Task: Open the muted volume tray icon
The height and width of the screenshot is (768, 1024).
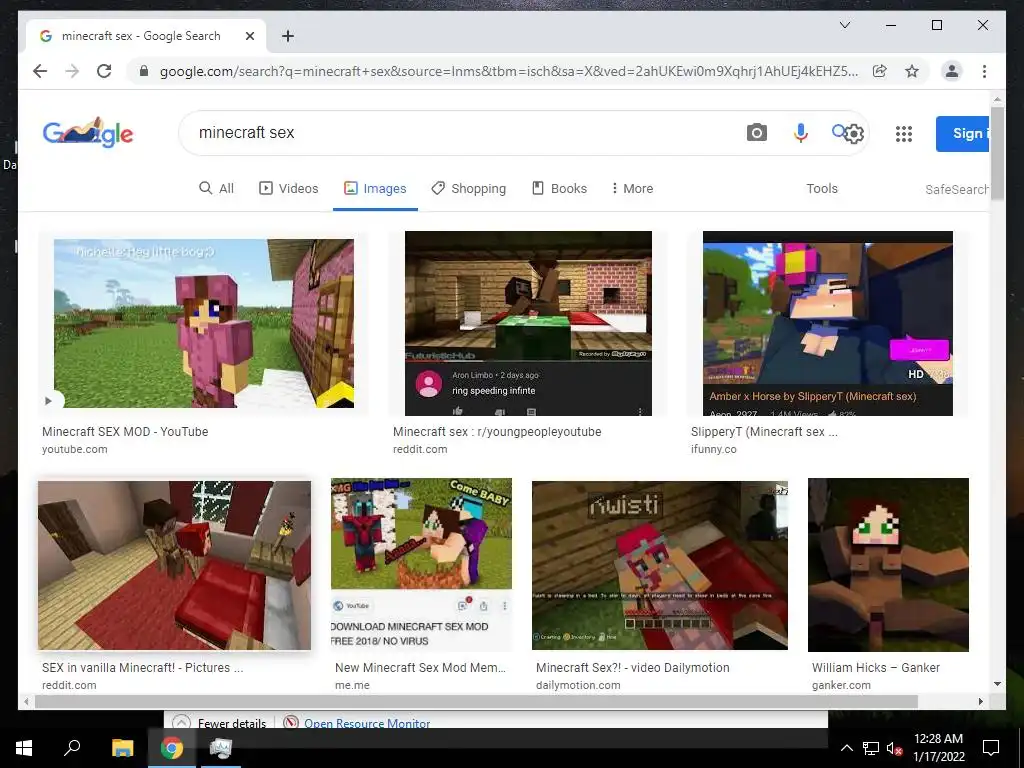Action: tap(894, 748)
